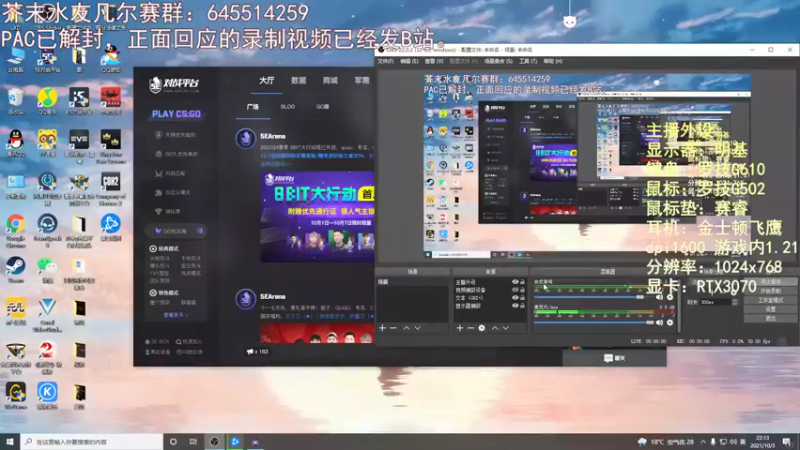800x450 pixels.
Task: Open Company of Heroes 2 icon
Action: coord(110,183)
